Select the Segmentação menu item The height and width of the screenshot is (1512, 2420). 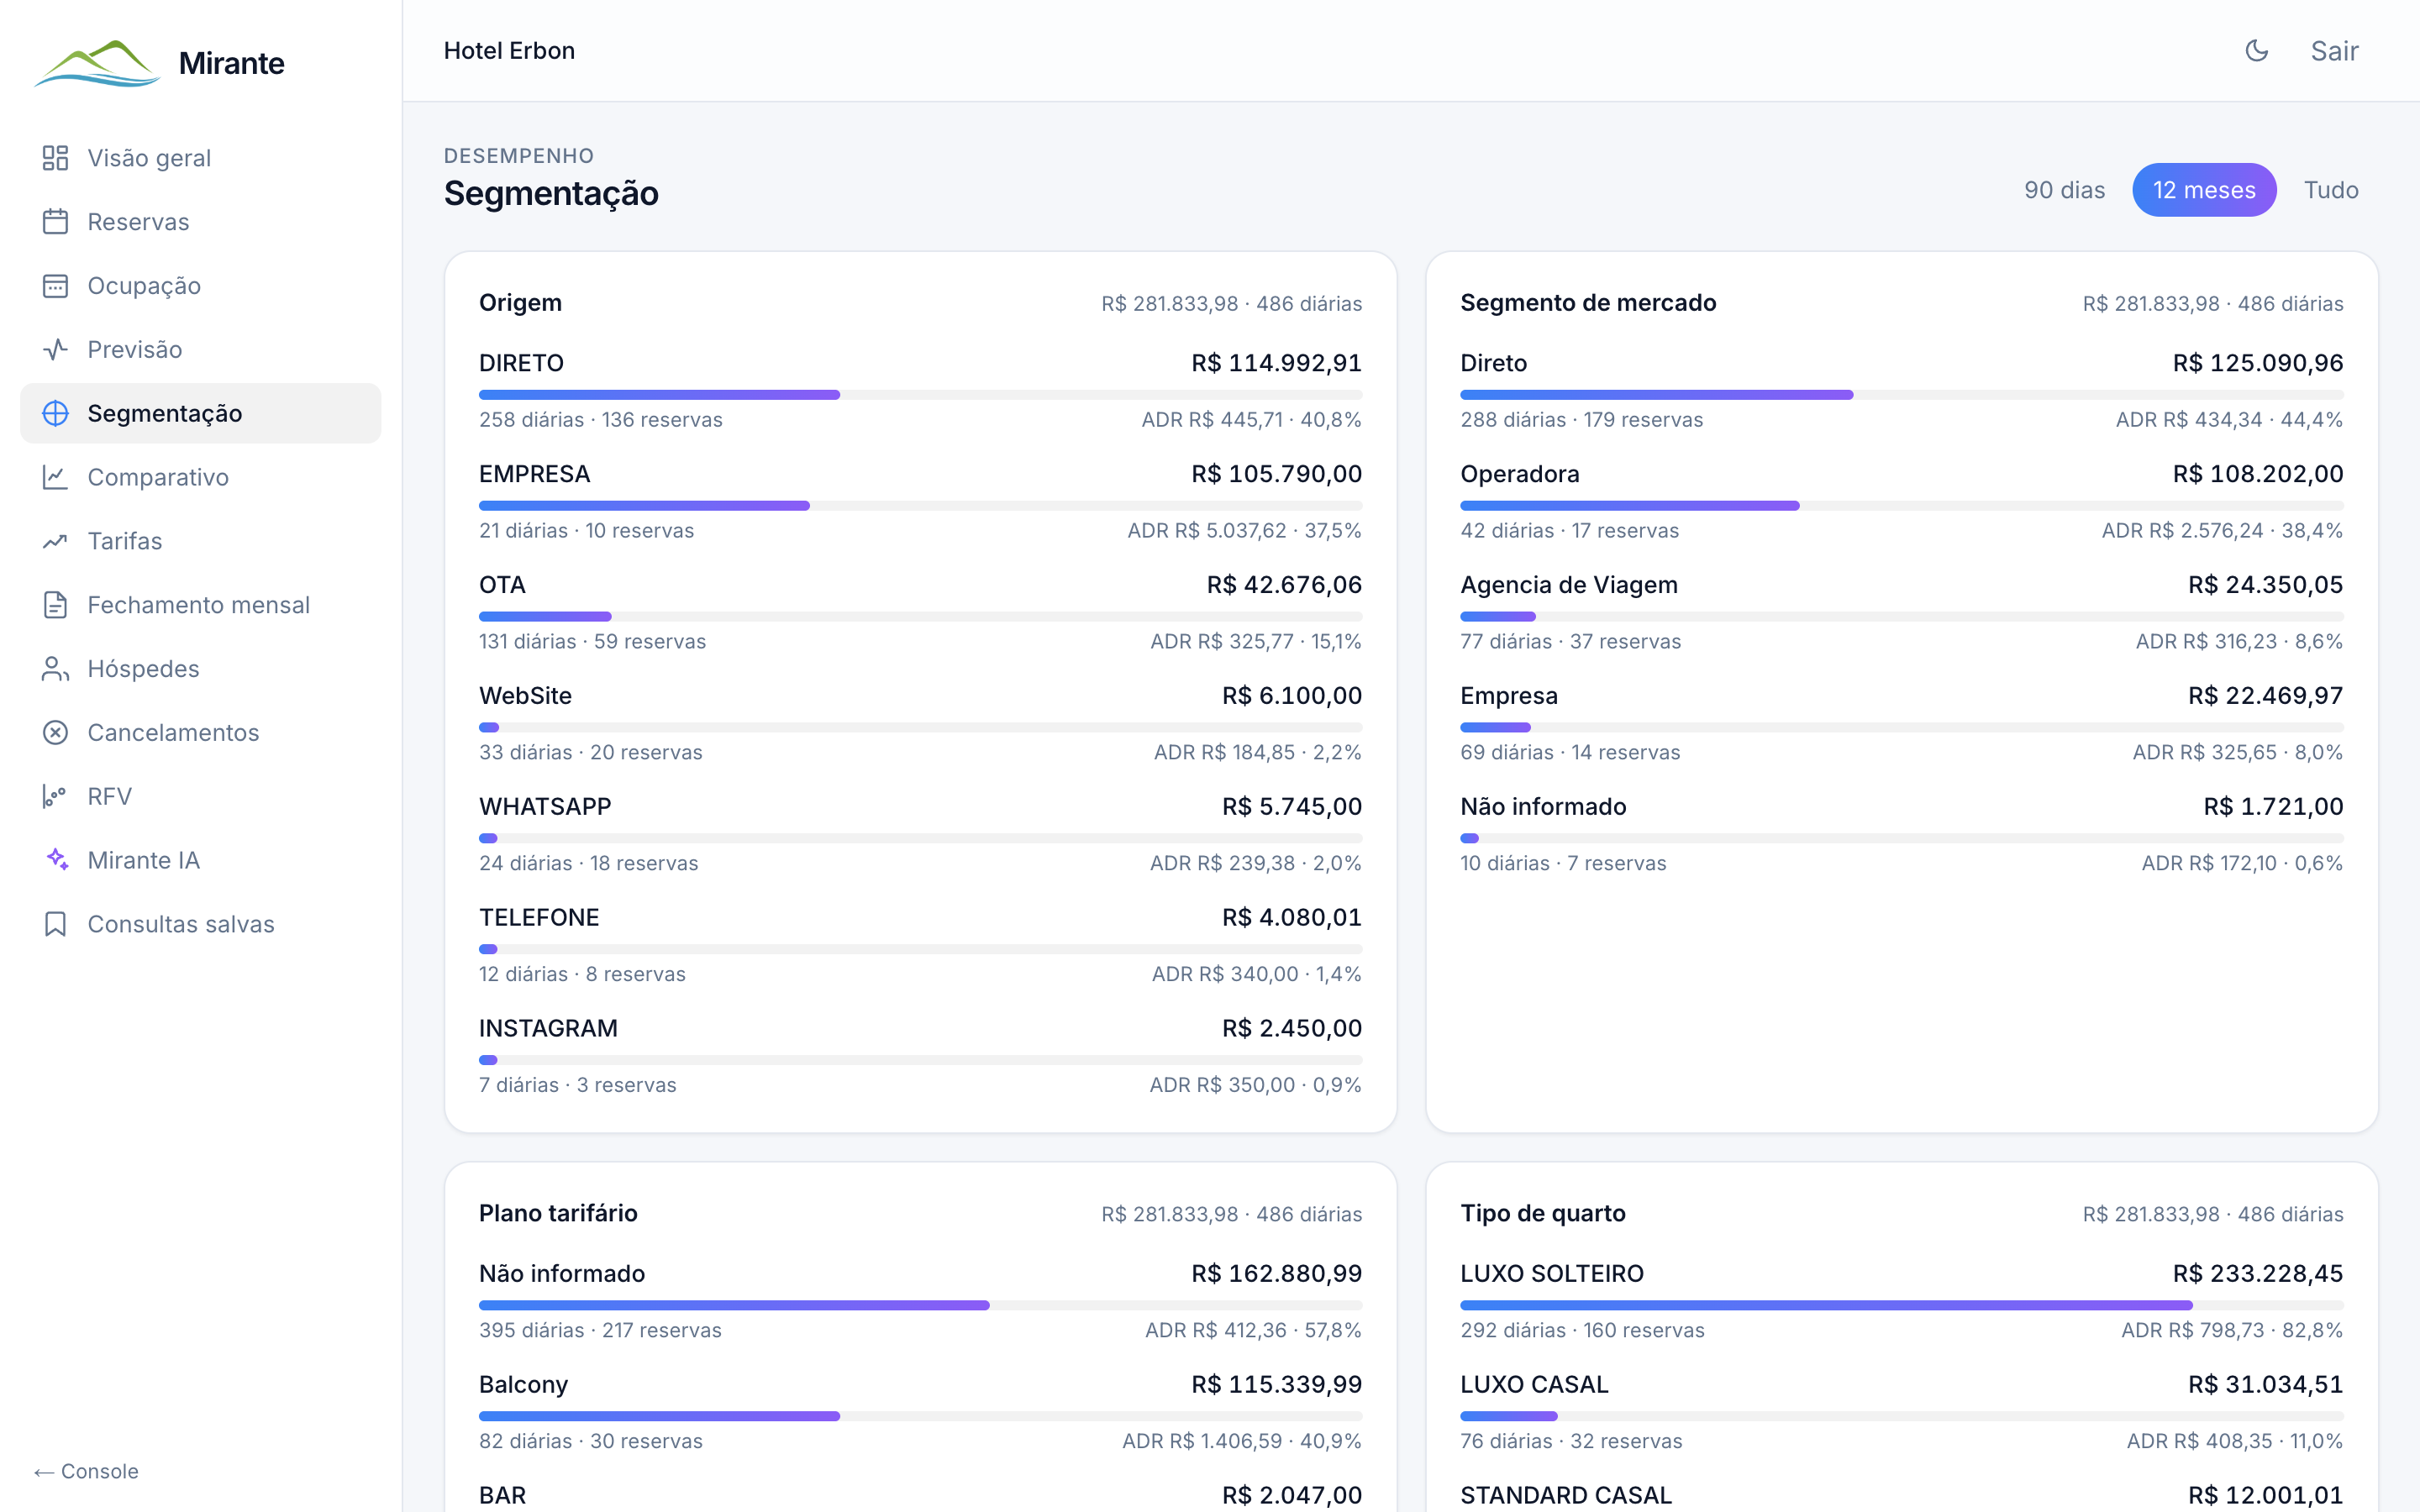[200, 413]
